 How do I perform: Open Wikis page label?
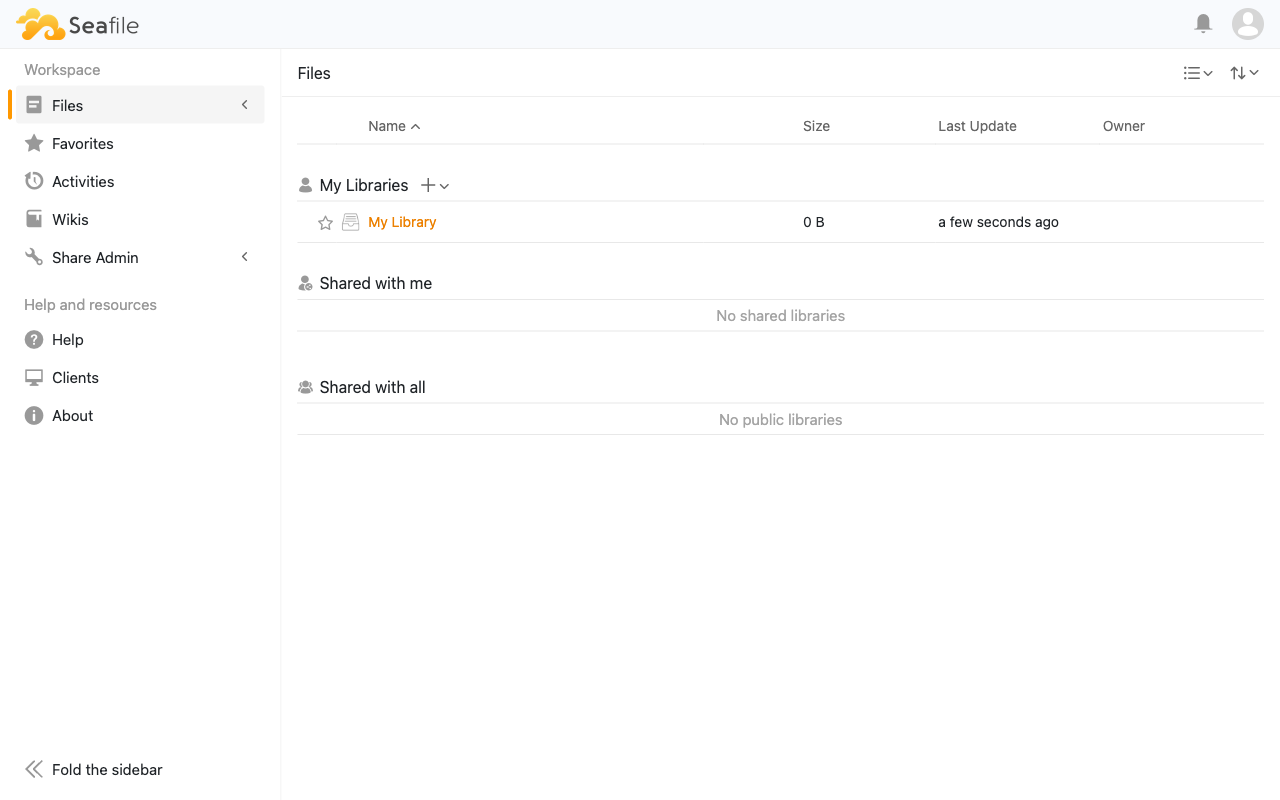70,219
